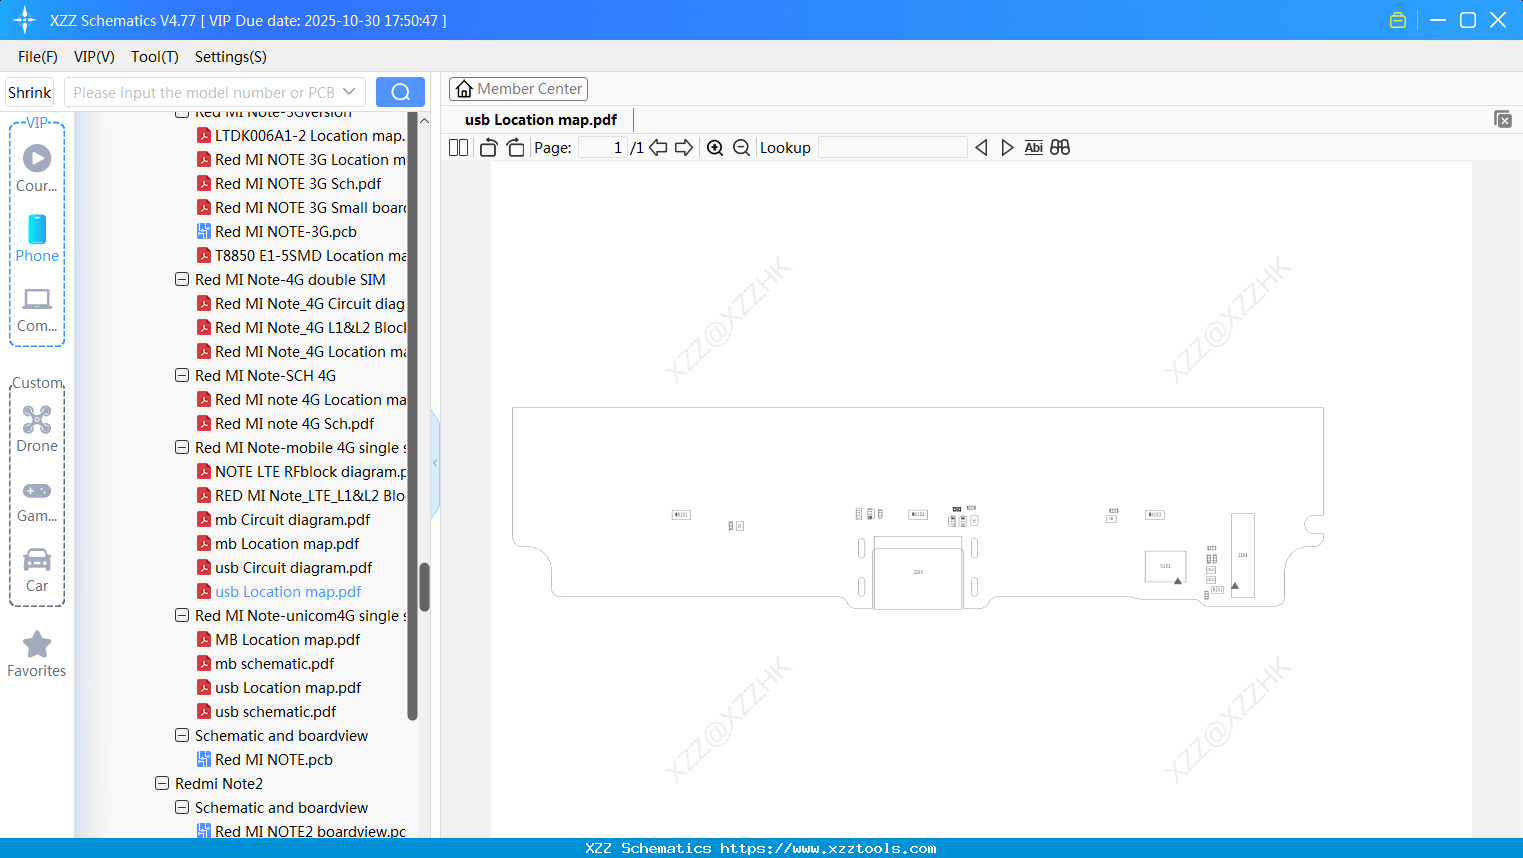Screen dimensions: 1523x858
Task: Open the model search dropdown arrow
Action: point(348,91)
